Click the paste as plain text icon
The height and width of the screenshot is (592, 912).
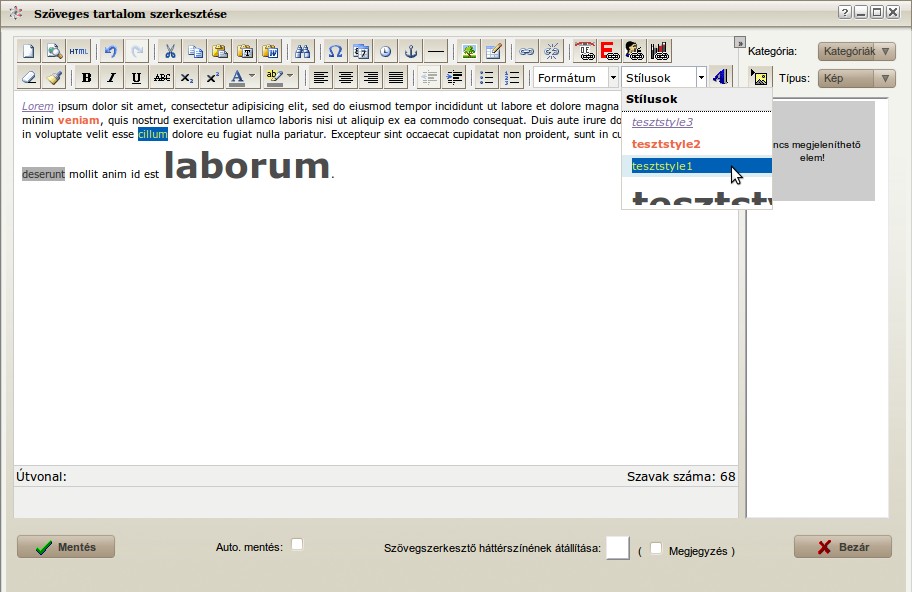click(x=245, y=51)
